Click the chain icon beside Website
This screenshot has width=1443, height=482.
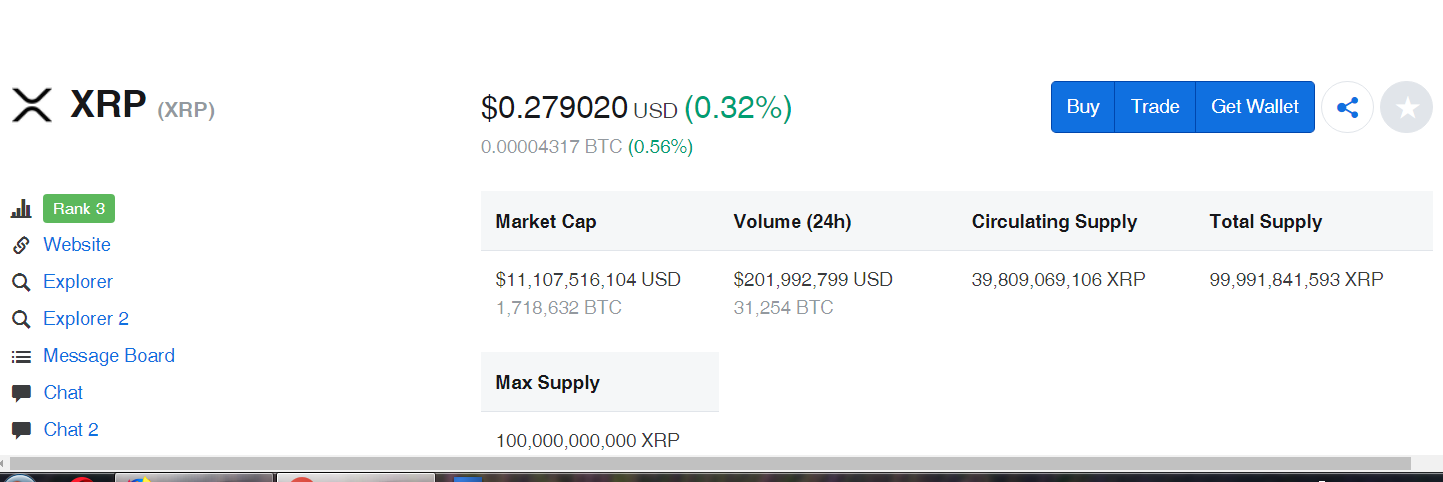(x=21, y=245)
